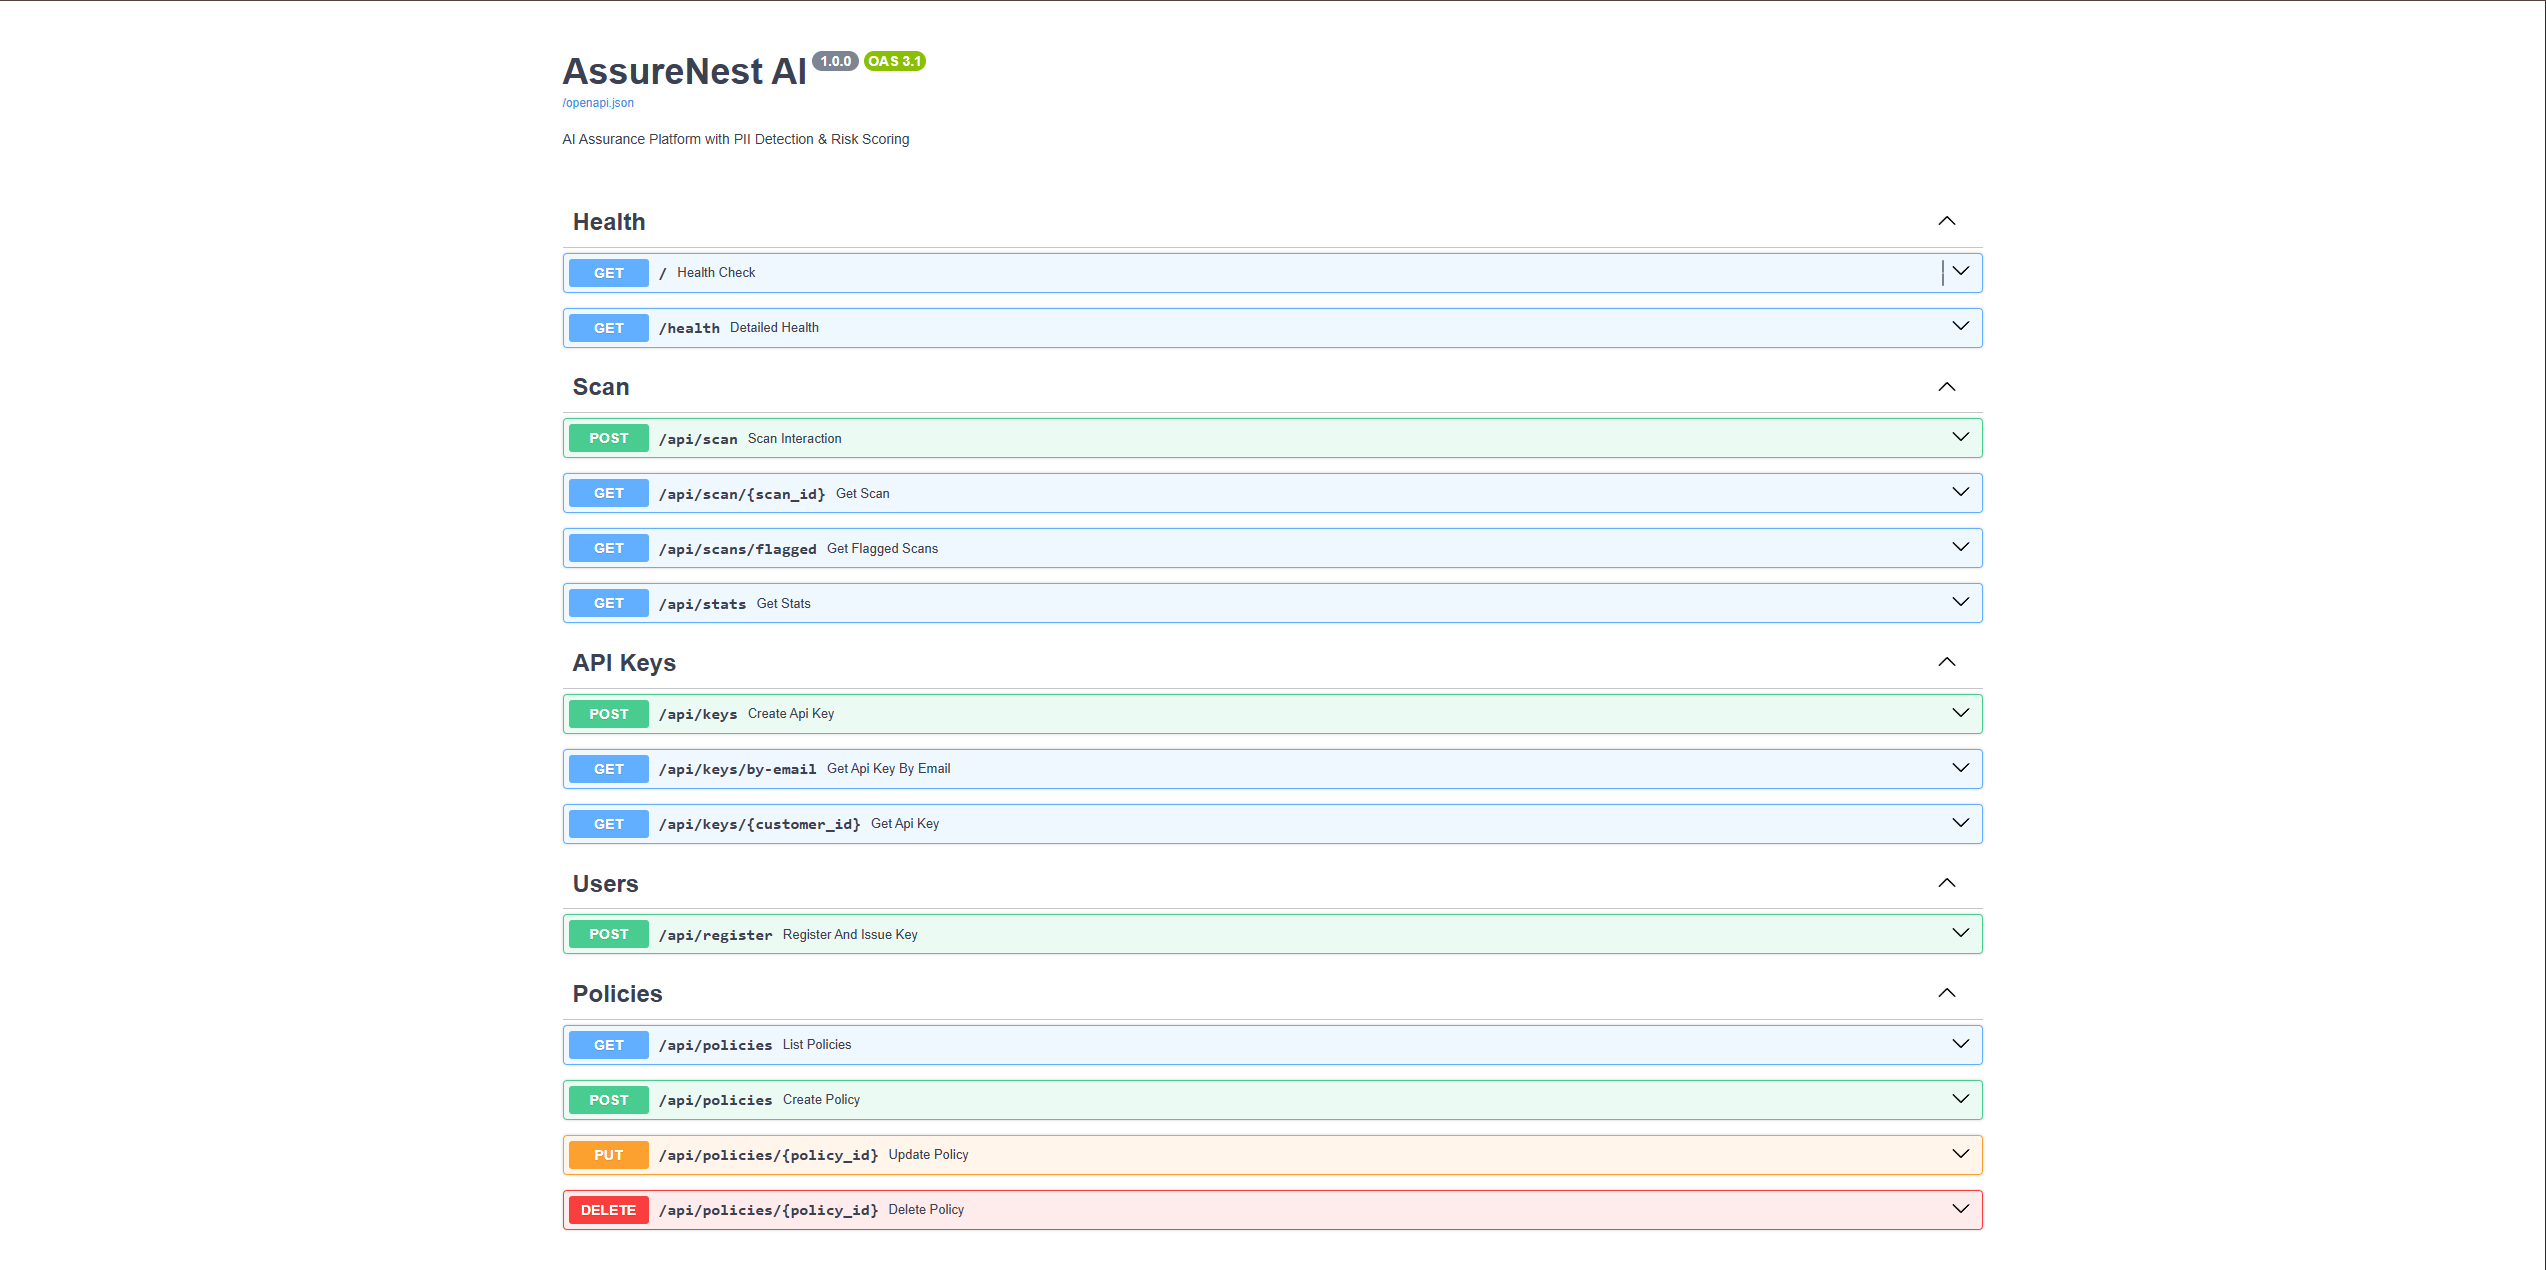Click the 1.0.0 version badge
This screenshot has height=1270, width=2546.
[835, 61]
